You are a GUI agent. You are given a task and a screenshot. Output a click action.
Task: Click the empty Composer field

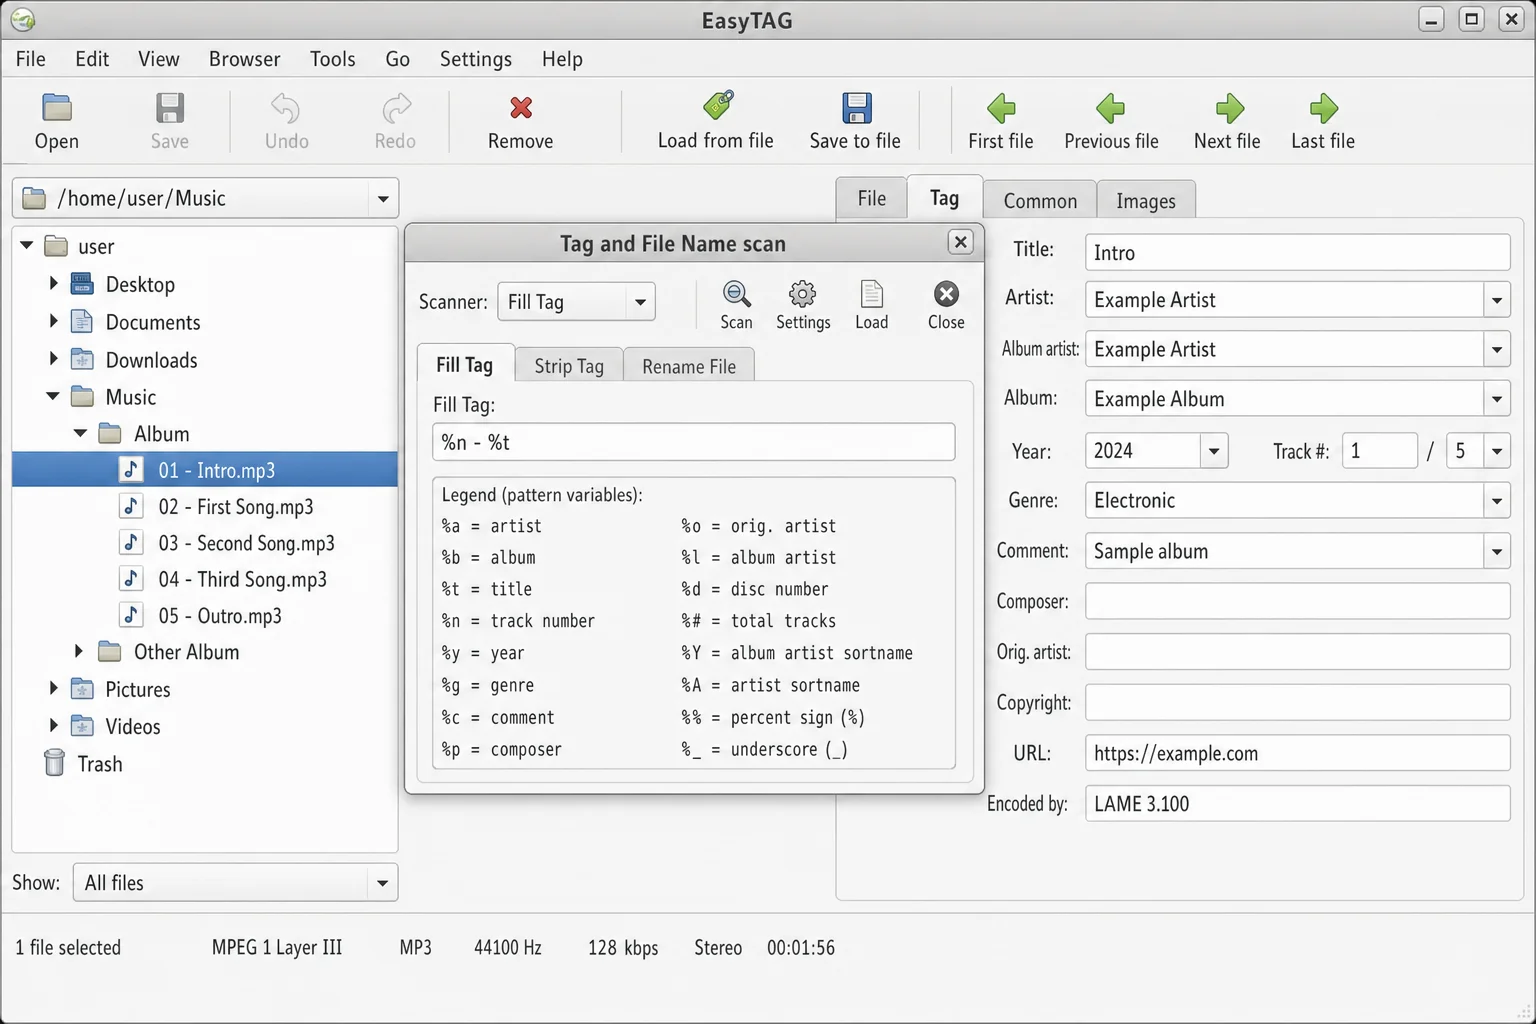pyautogui.click(x=1297, y=601)
